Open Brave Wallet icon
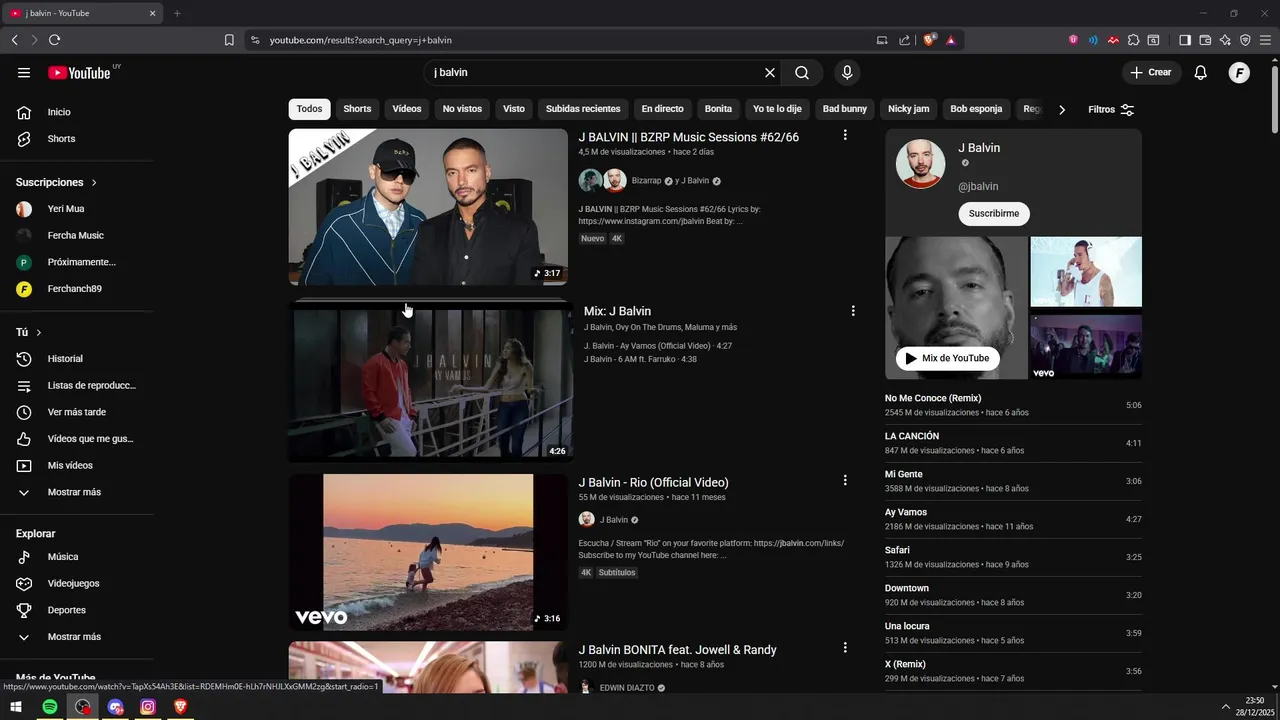1280x720 pixels. [1205, 40]
